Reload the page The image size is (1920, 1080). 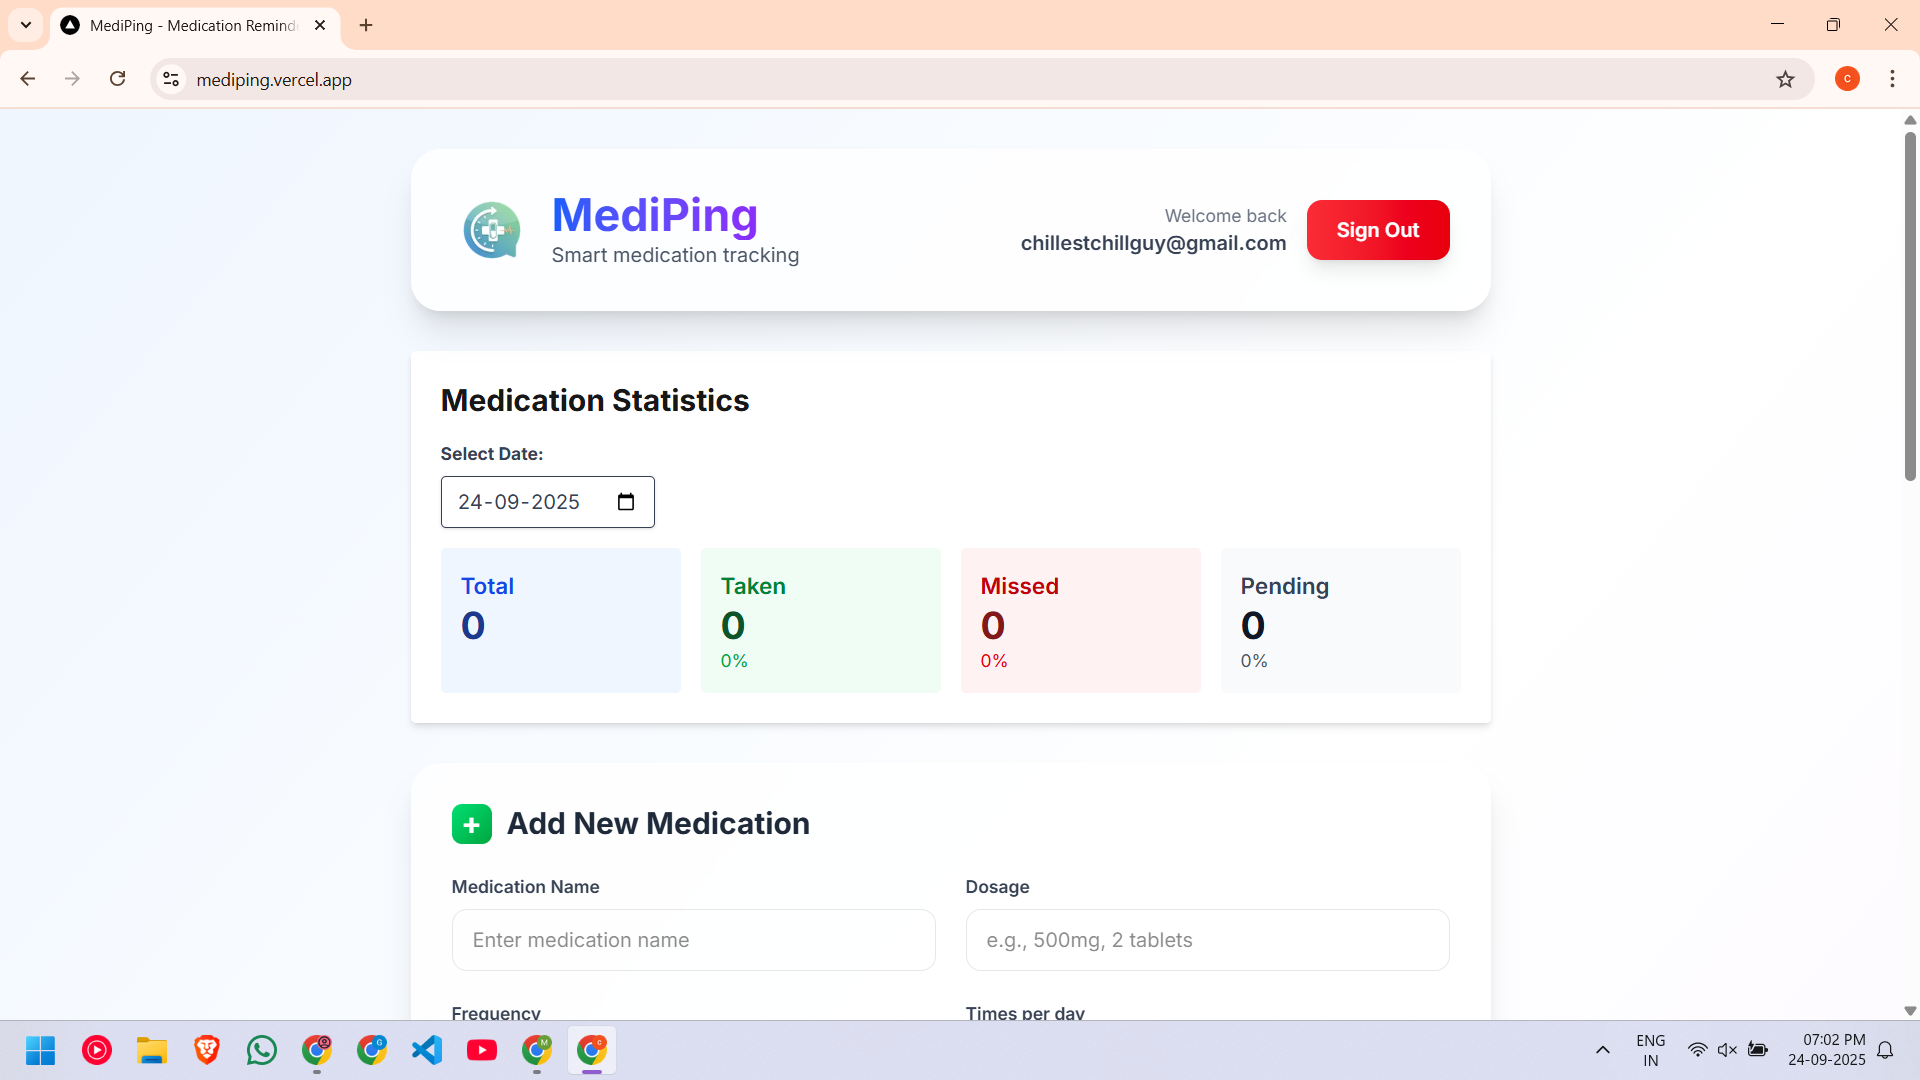pos(118,79)
